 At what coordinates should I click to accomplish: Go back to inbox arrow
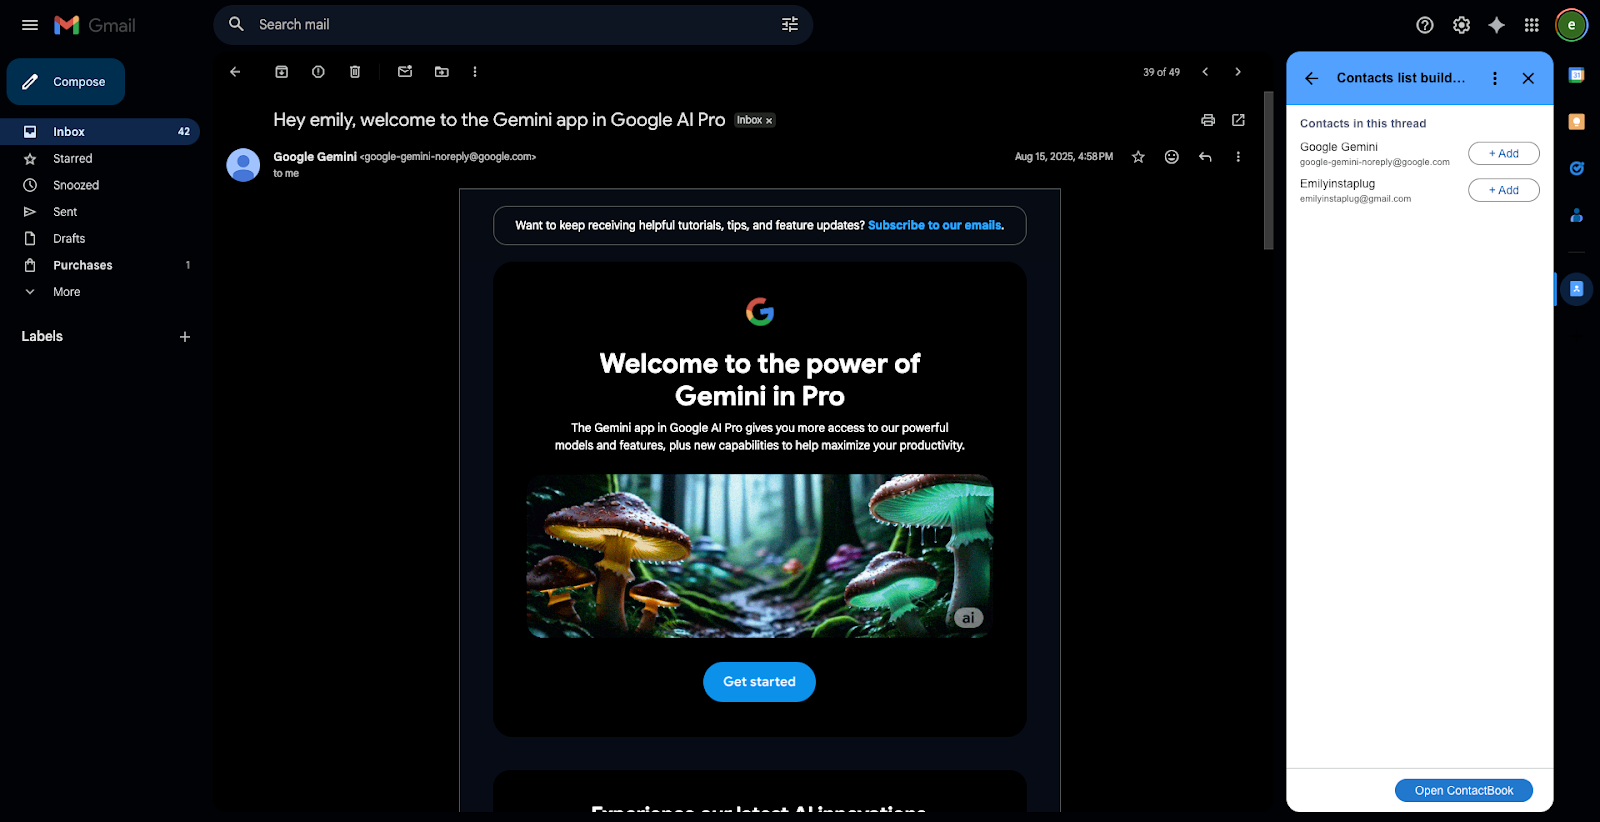tap(235, 72)
